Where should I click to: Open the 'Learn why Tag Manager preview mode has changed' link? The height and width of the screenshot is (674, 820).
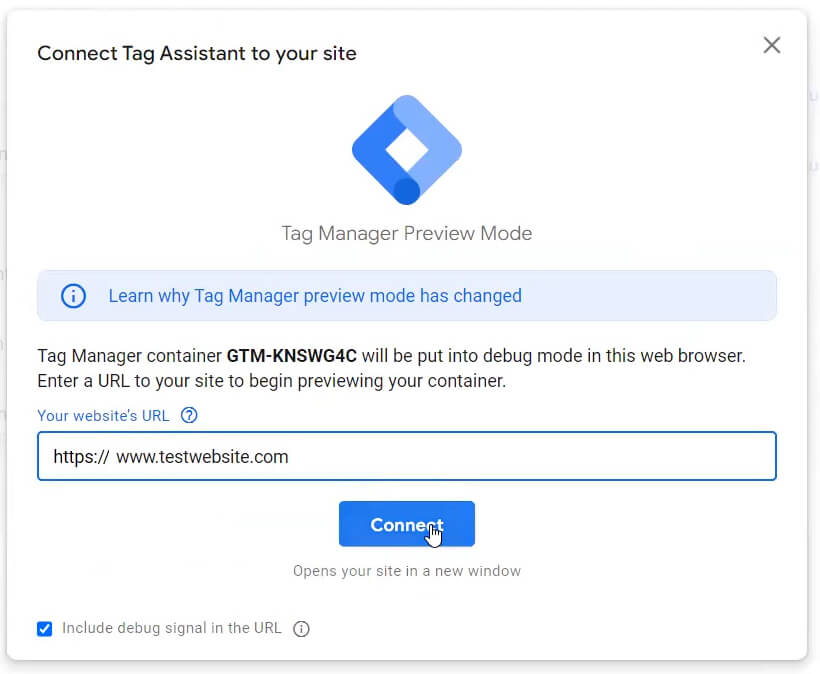315,296
